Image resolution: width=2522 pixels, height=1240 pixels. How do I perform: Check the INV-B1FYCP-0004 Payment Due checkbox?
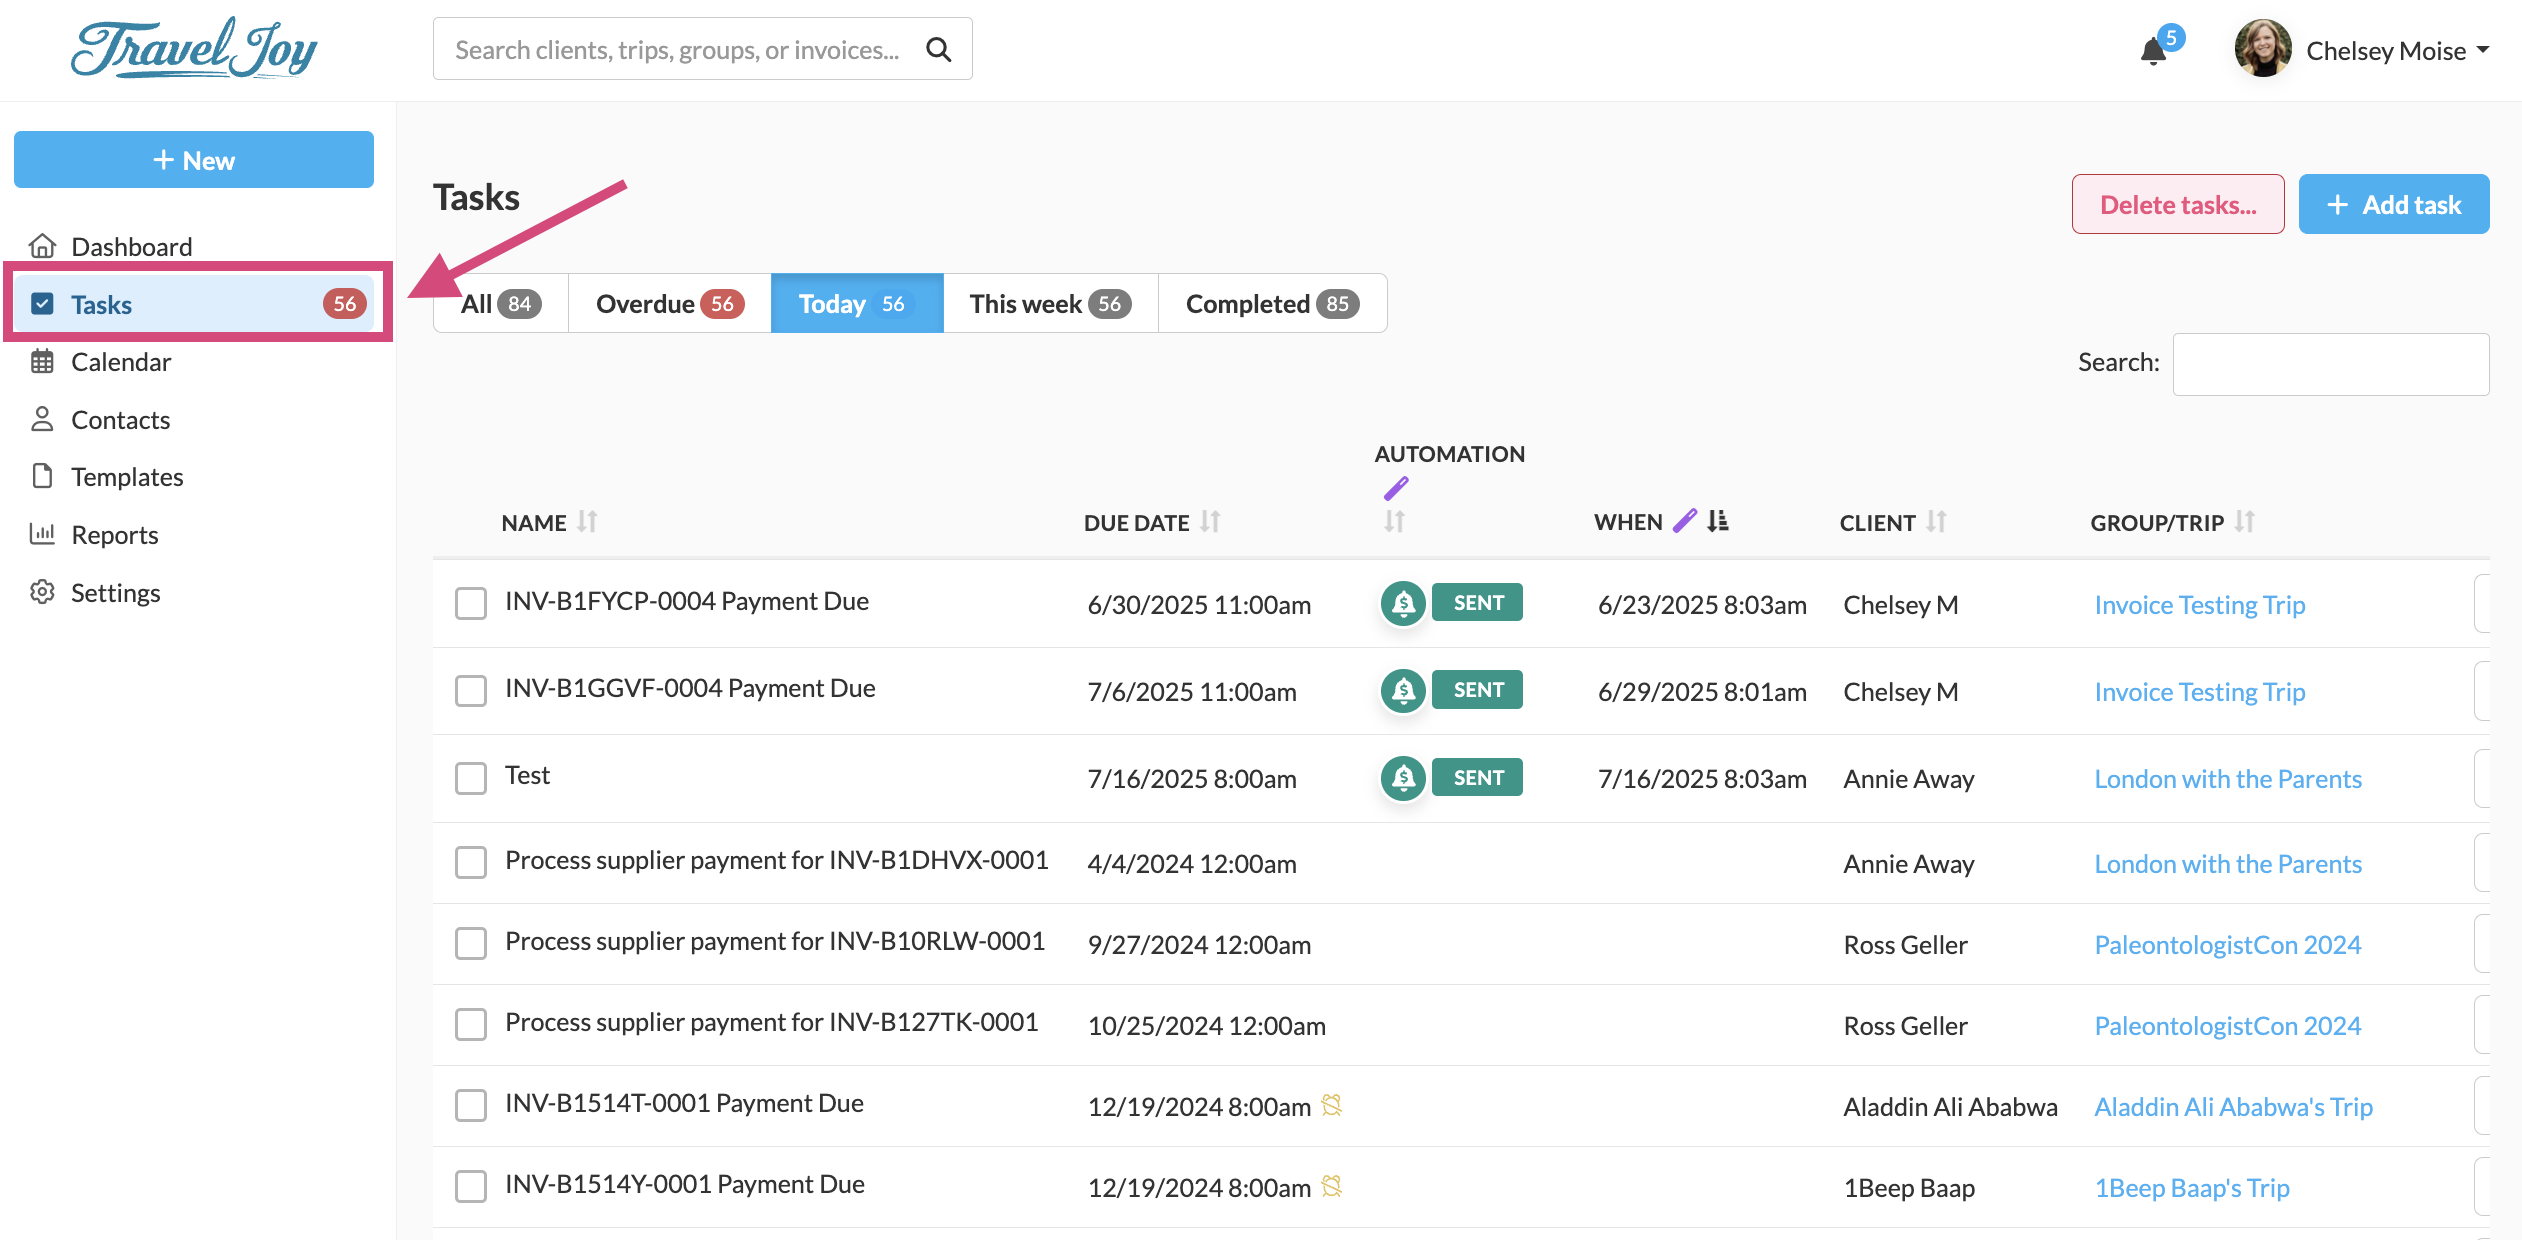[471, 603]
